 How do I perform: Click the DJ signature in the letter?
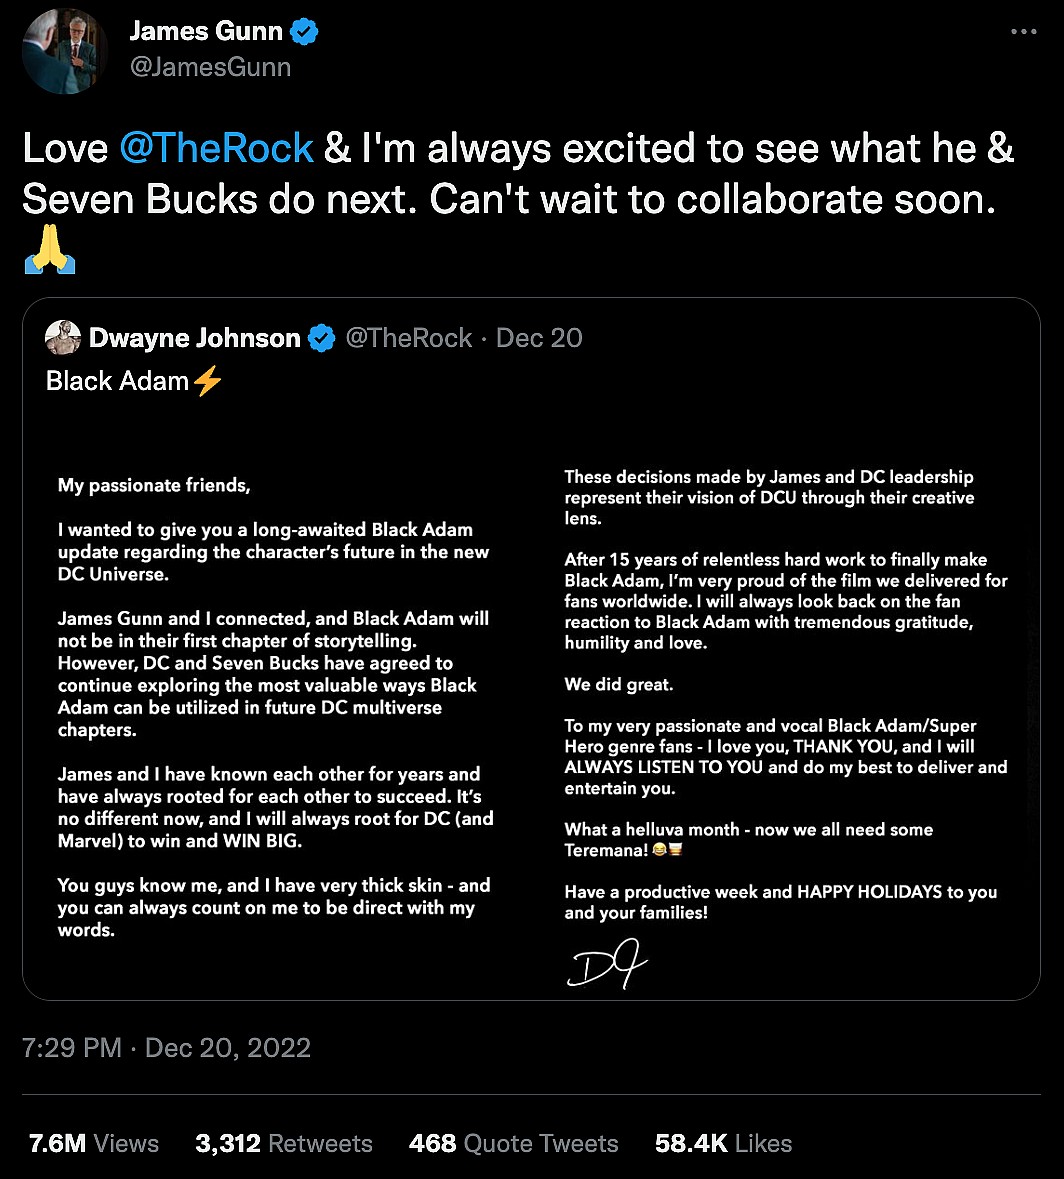606,966
